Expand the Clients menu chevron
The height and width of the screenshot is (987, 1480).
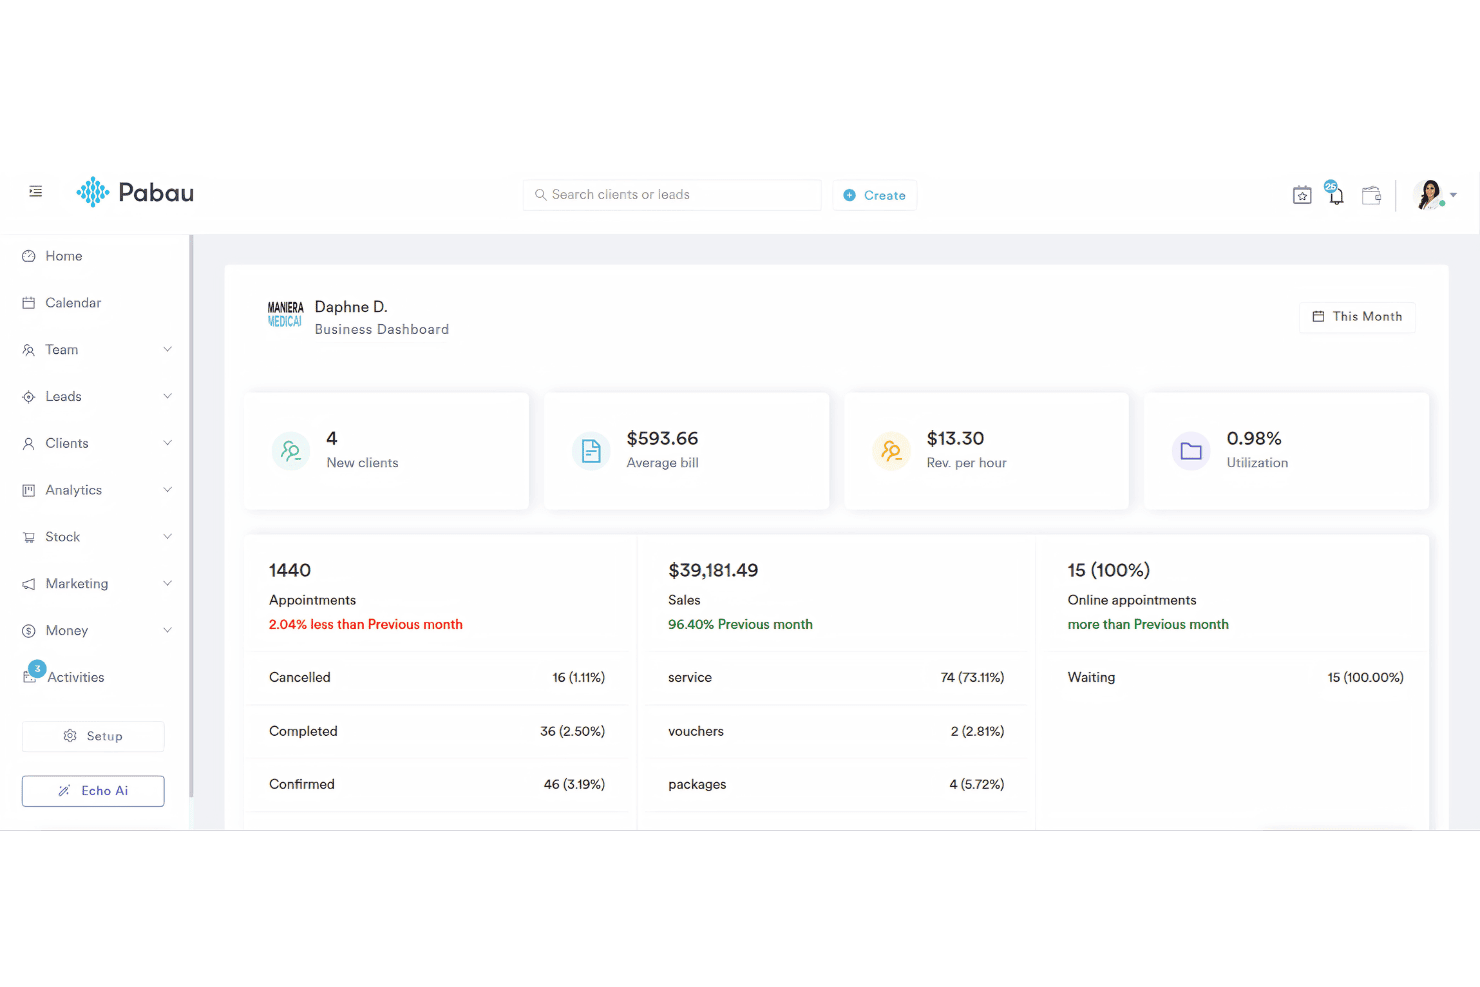click(168, 443)
